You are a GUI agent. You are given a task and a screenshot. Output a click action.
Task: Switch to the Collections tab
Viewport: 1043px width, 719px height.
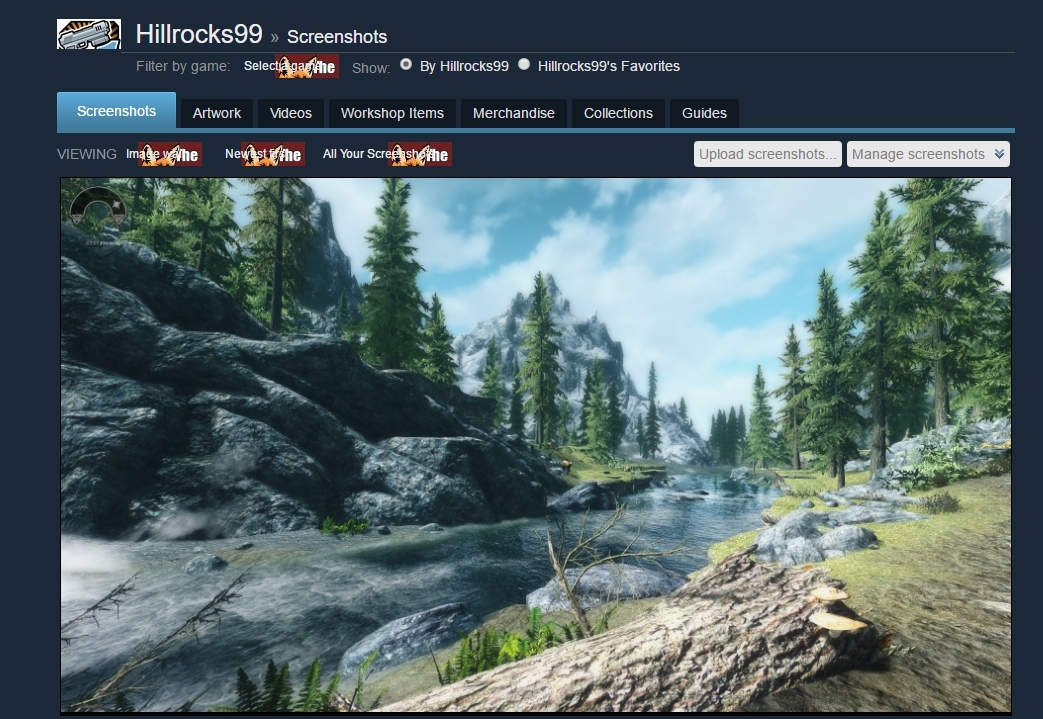(x=618, y=113)
